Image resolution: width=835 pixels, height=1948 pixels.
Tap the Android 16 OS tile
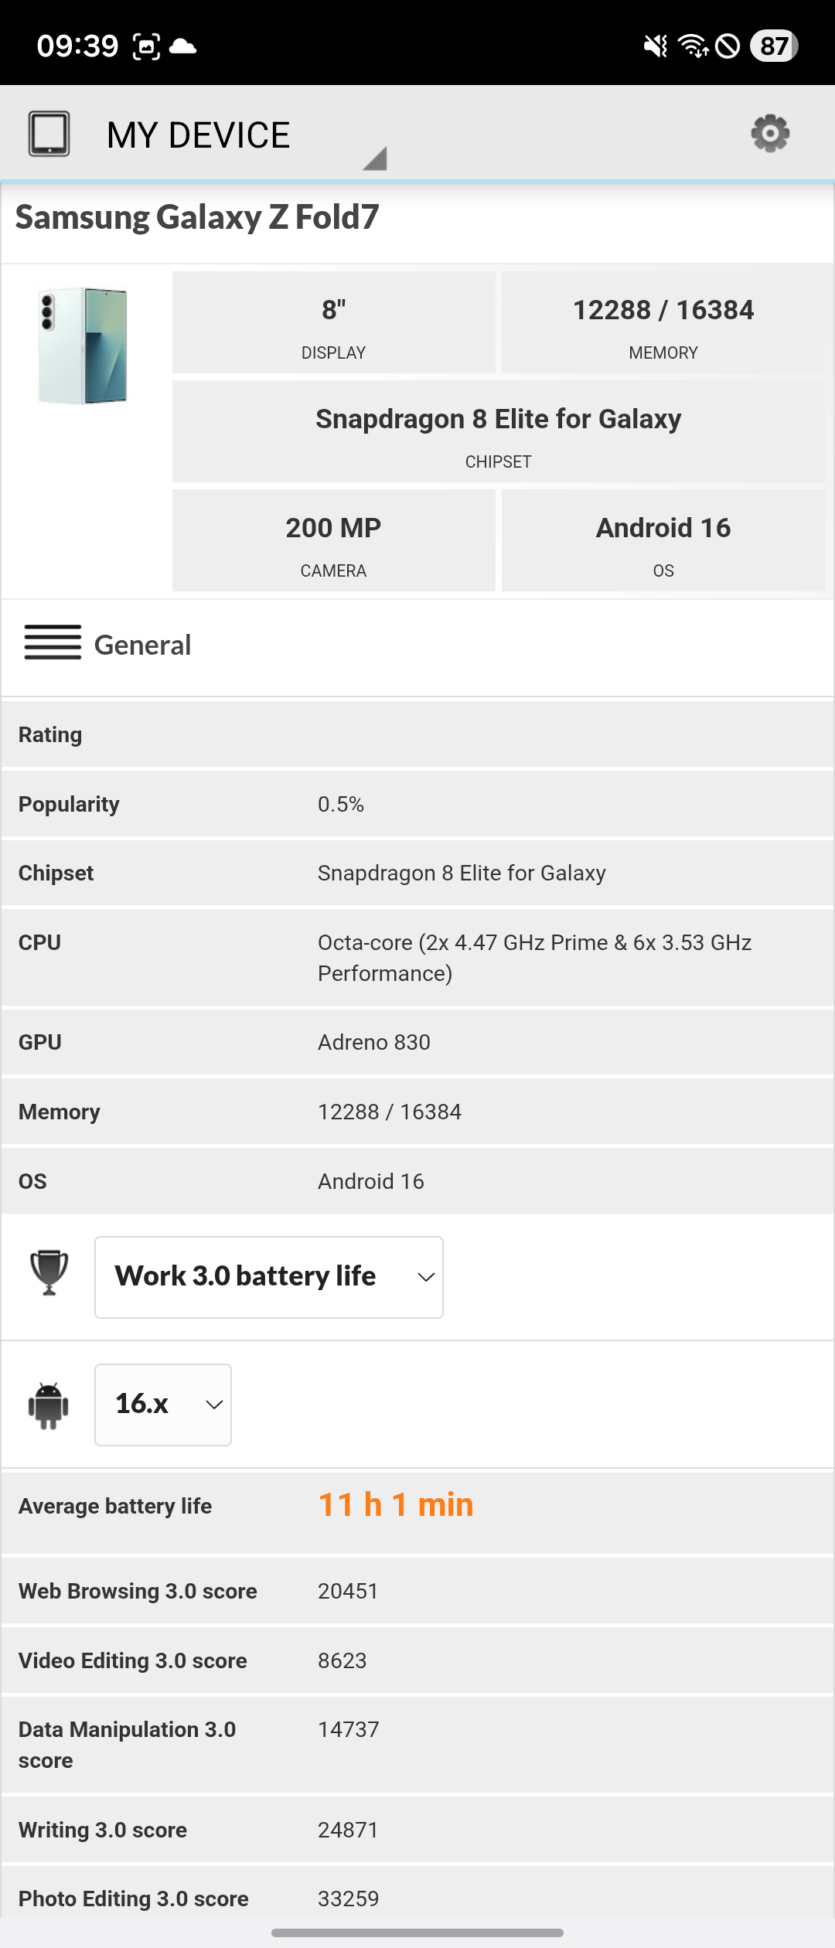tap(663, 541)
